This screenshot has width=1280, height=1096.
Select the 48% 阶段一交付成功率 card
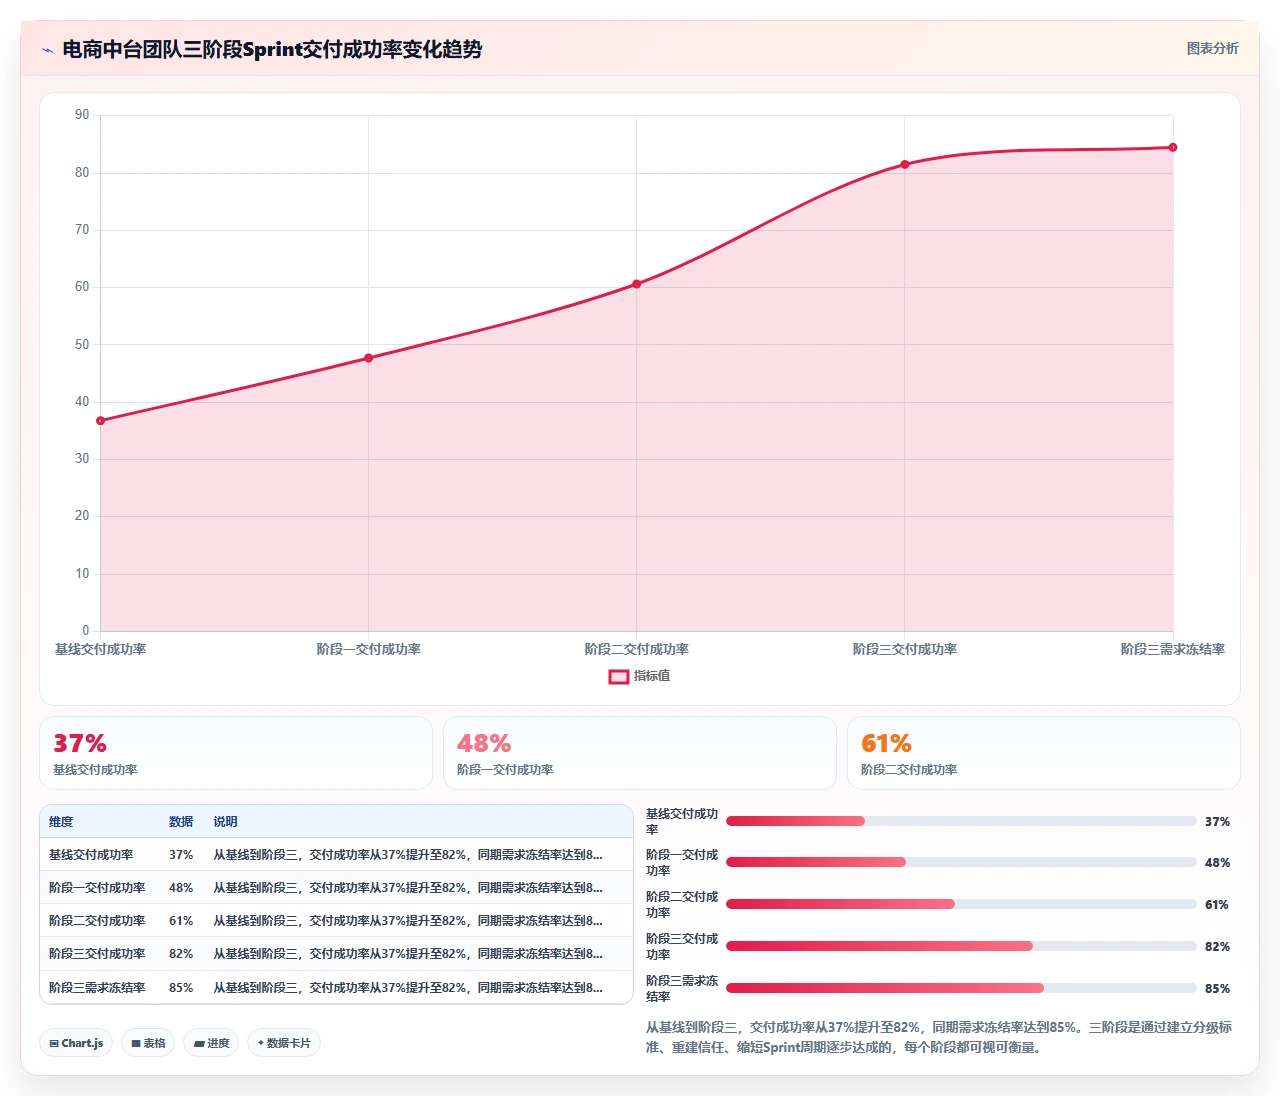640,753
